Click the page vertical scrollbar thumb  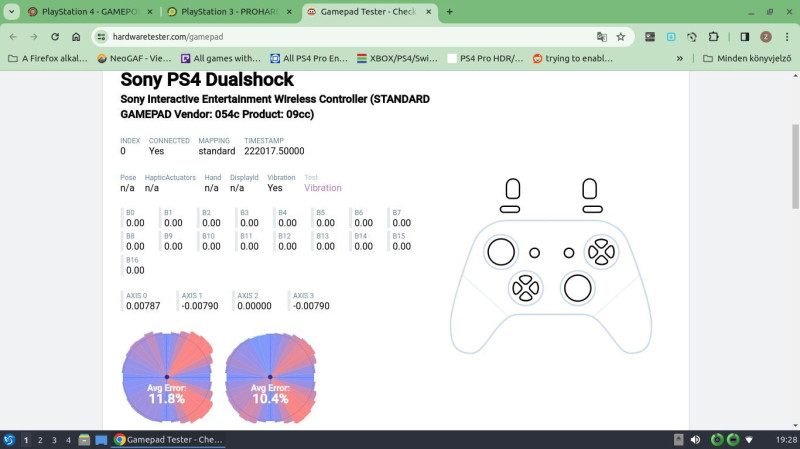click(795, 166)
